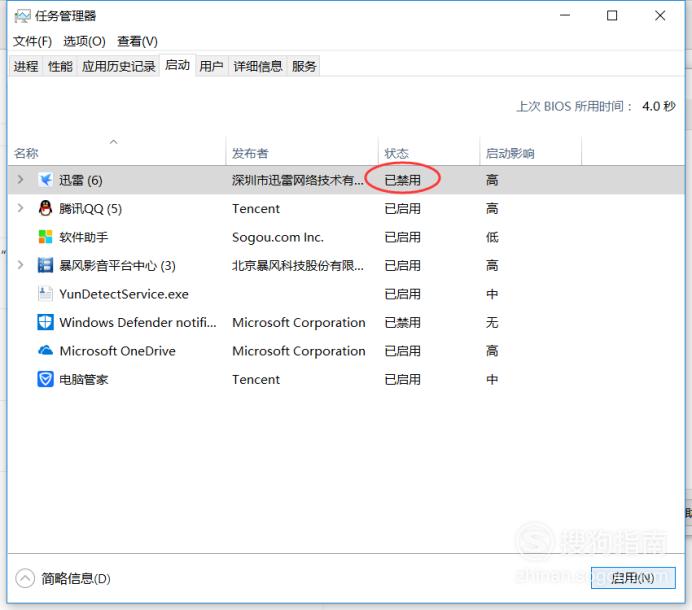692x610 pixels.
Task: Click Tencent publisher in 腾讯QQ row
Action: pos(256,208)
